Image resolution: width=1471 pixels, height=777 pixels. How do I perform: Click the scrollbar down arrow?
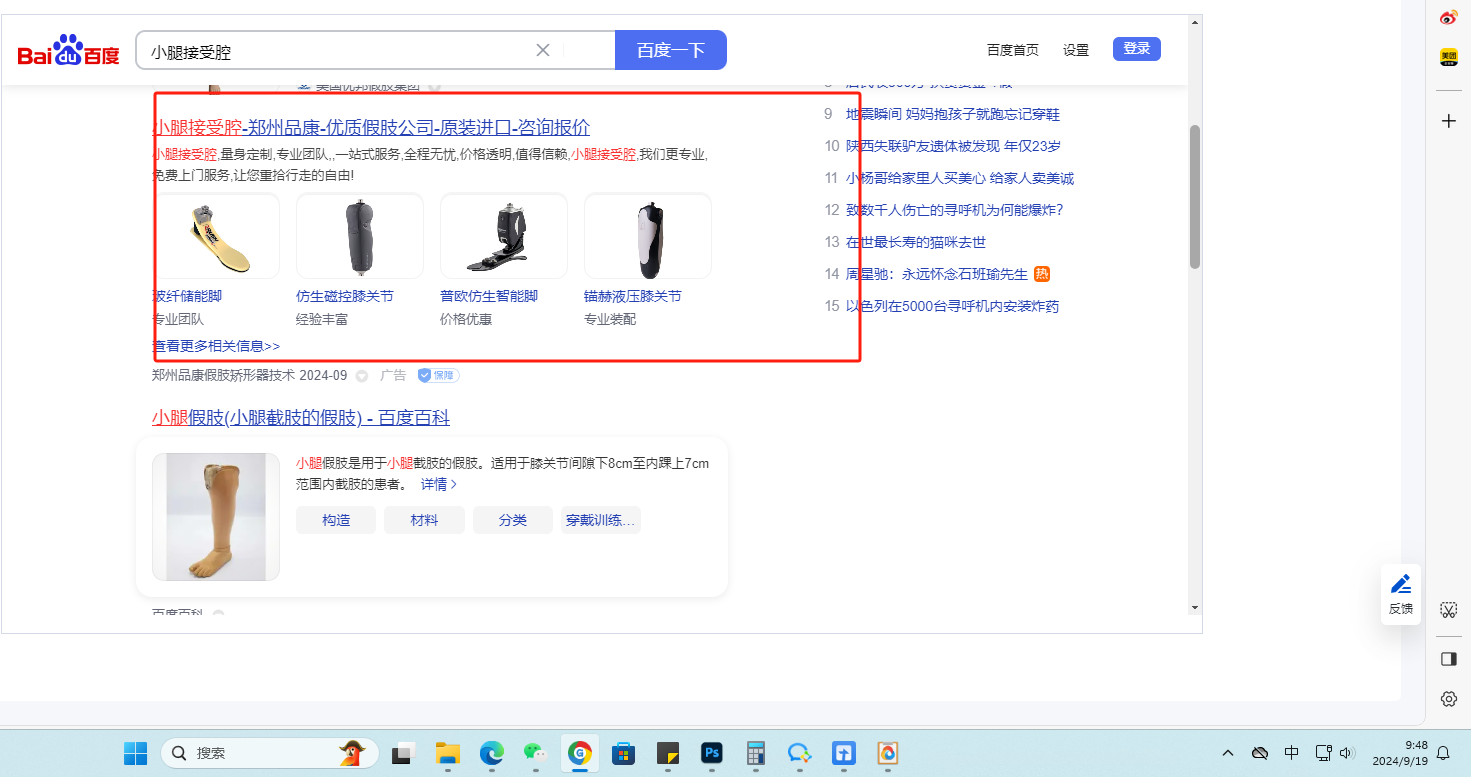pos(1194,607)
